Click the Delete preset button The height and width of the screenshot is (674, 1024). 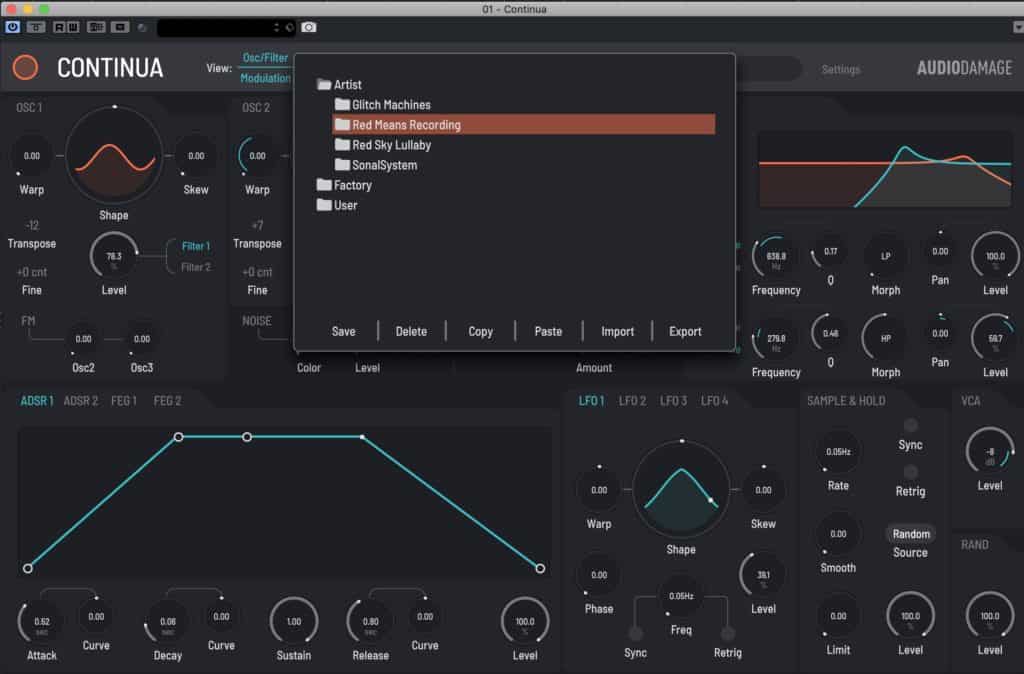(x=411, y=331)
